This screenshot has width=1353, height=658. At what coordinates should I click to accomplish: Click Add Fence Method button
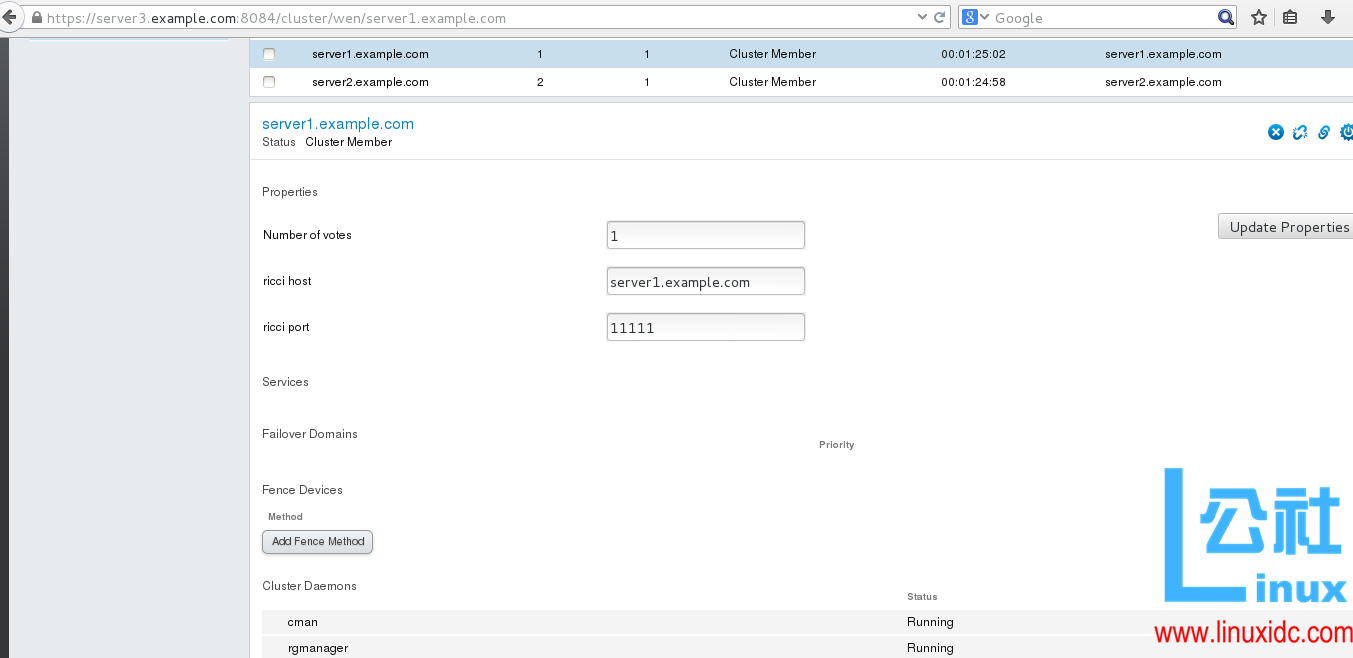[317, 541]
